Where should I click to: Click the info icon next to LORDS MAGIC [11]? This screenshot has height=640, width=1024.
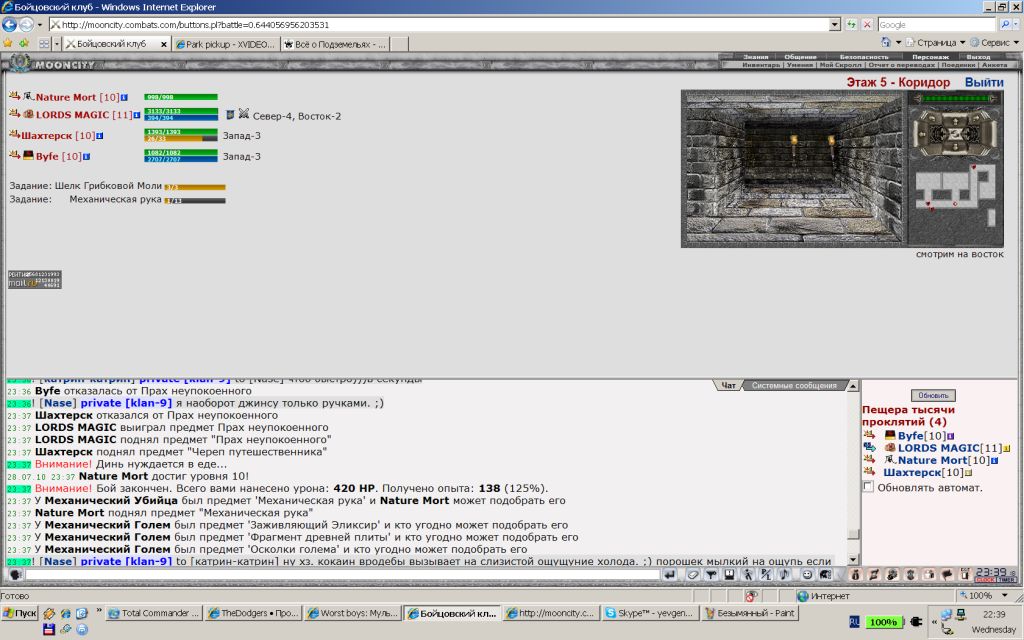[136, 115]
